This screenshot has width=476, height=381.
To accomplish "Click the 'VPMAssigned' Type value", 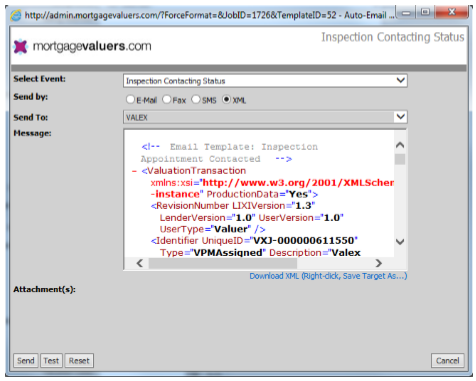I will pyautogui.click(x=228, y=253).
